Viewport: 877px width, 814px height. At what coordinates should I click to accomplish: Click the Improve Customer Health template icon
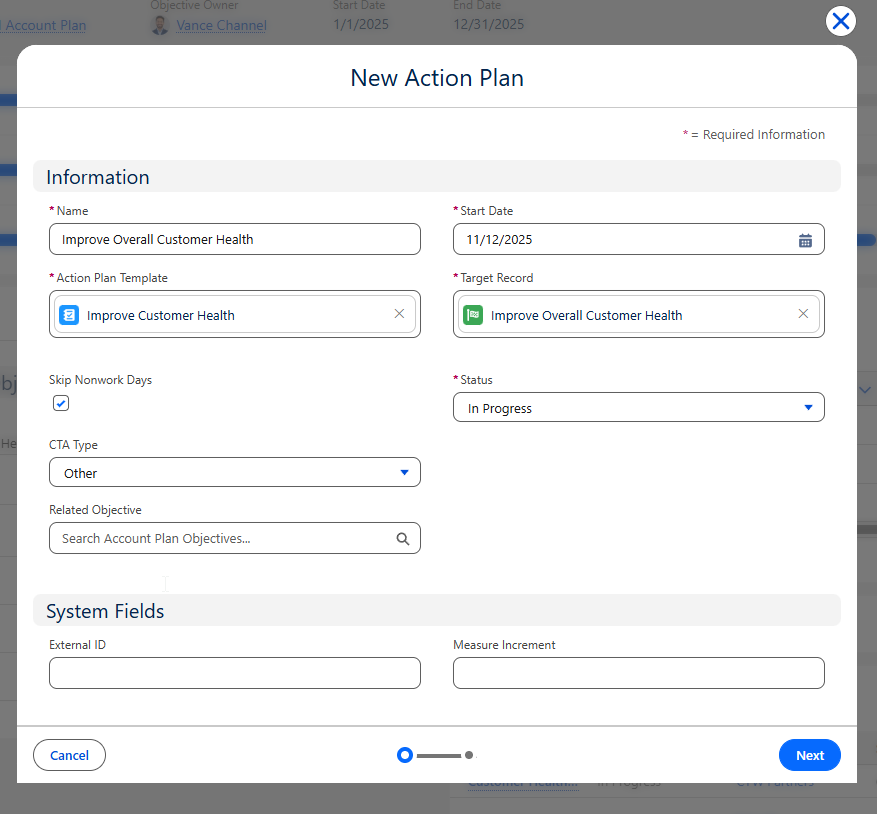(69, 315)
